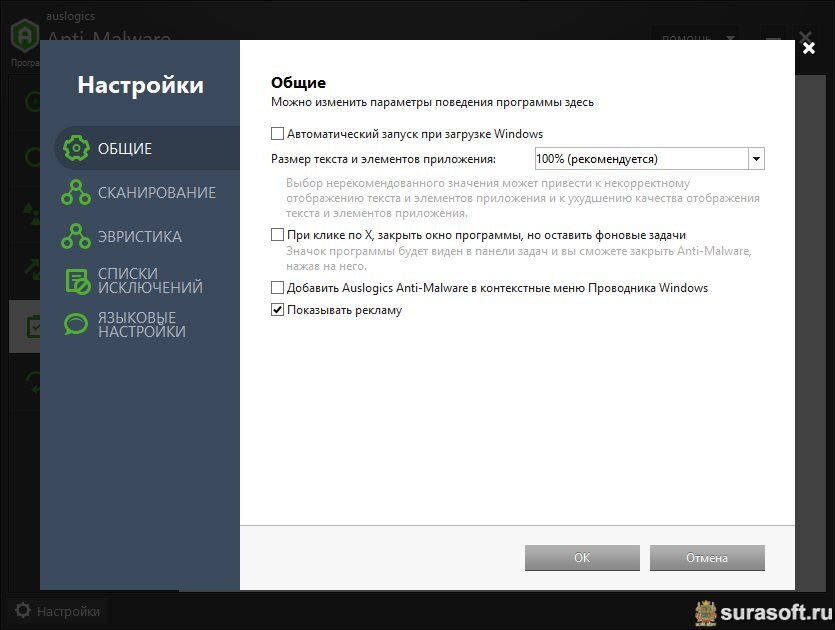
Task: Click the Отмена button
Action: click(707, 558)
